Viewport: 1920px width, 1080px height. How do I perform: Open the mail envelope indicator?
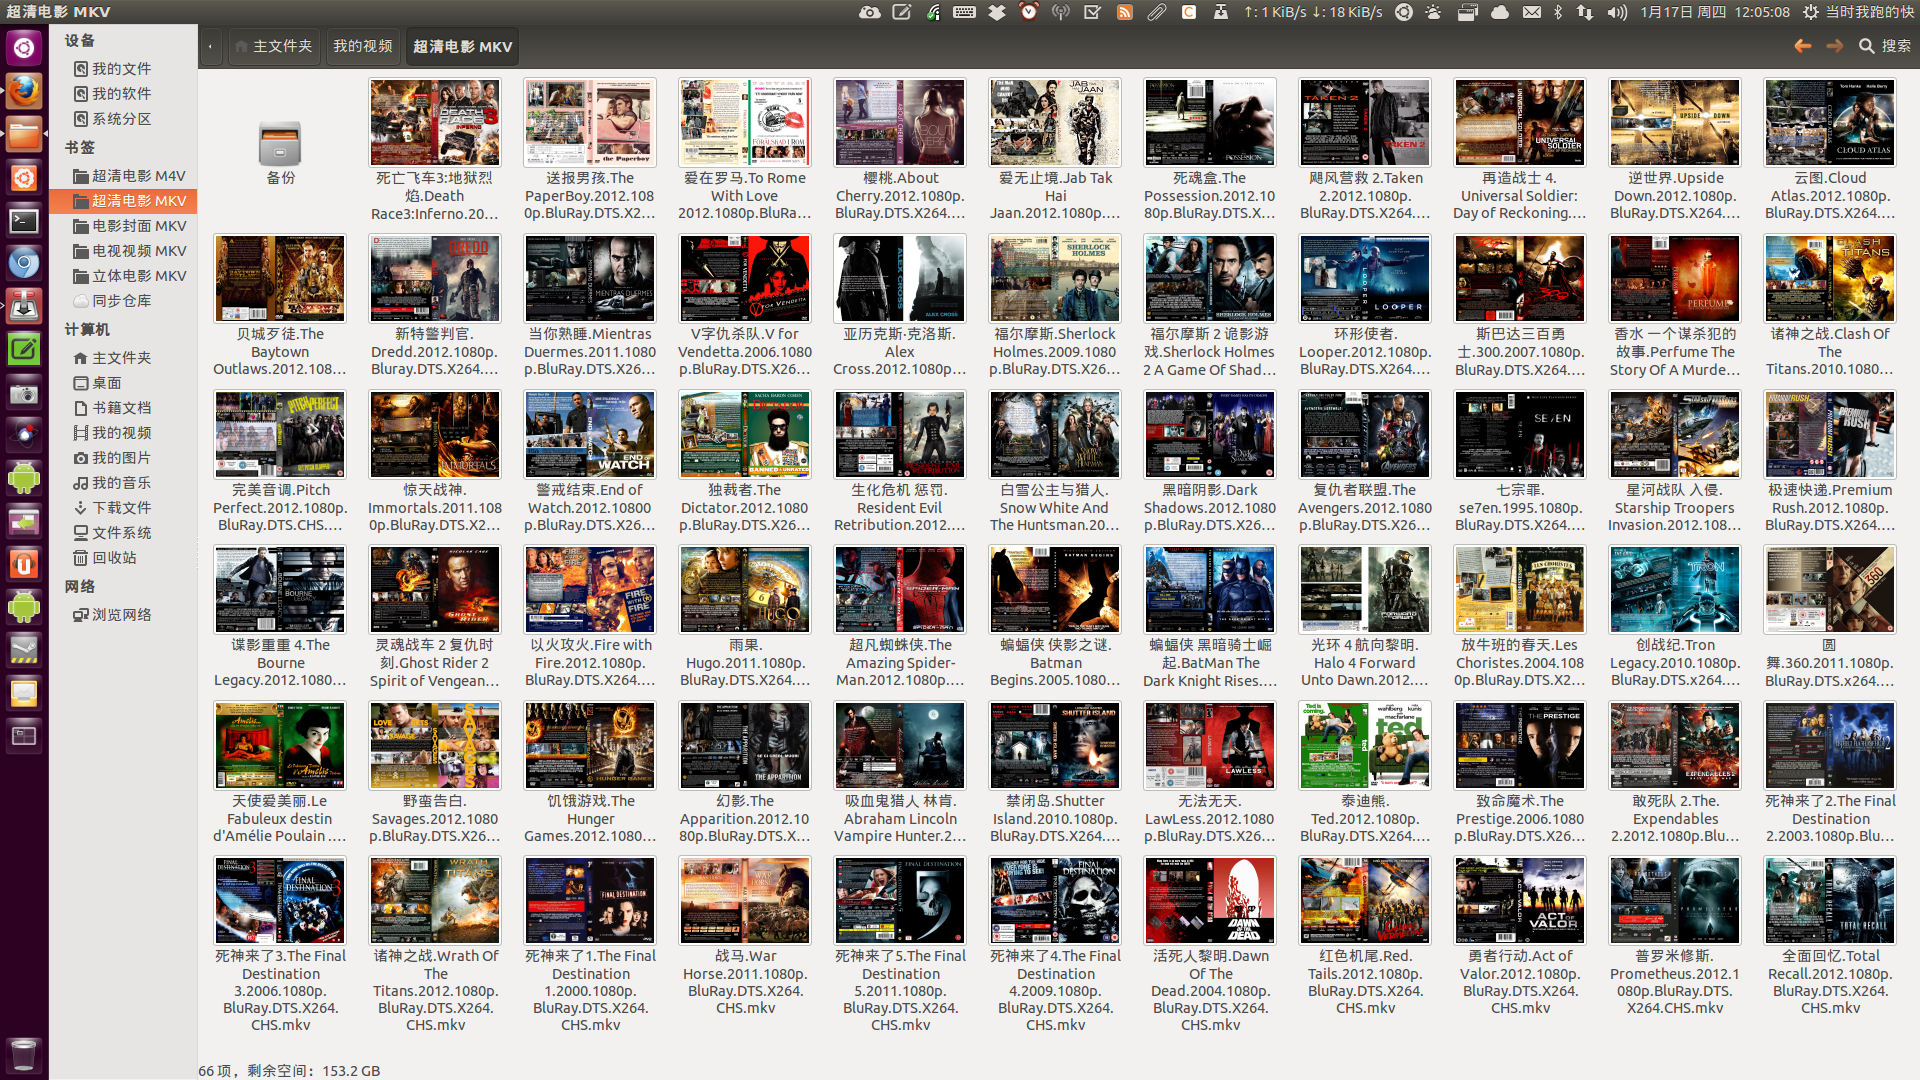tap(1531, 12)
